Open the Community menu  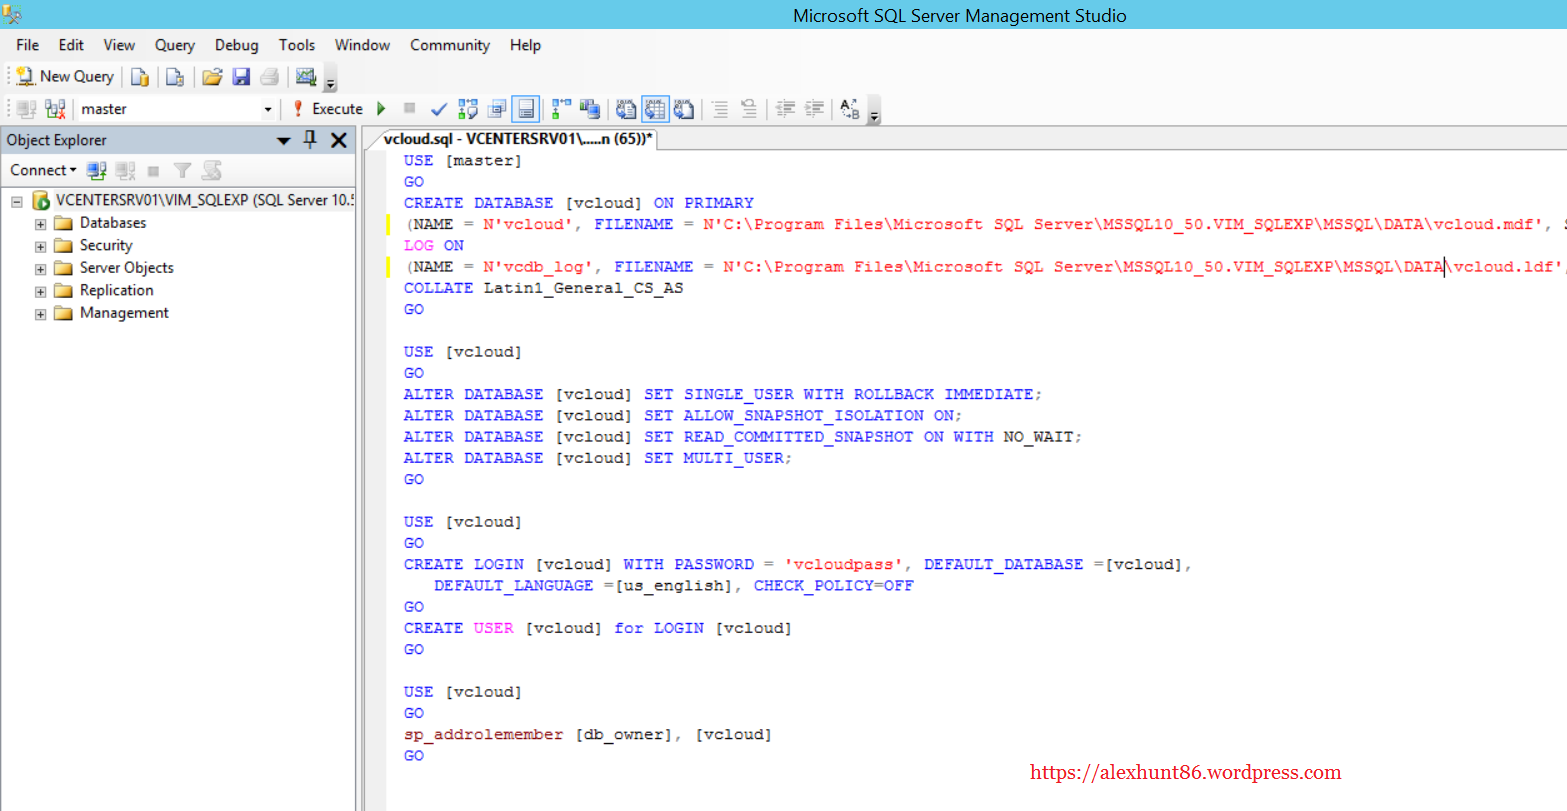click(450, 45)
